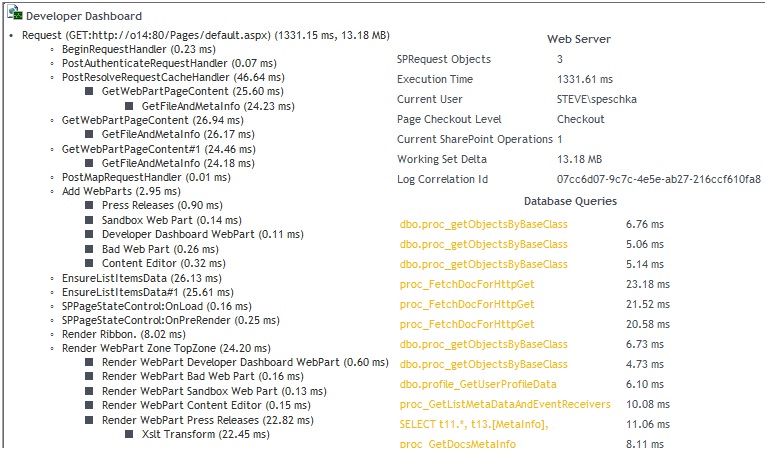This screenshot has height=450, width=767.
Task: Open dbo.proc_getObjectsByBaseClass query taking 4.73 ms
Action: click(483, 364)
